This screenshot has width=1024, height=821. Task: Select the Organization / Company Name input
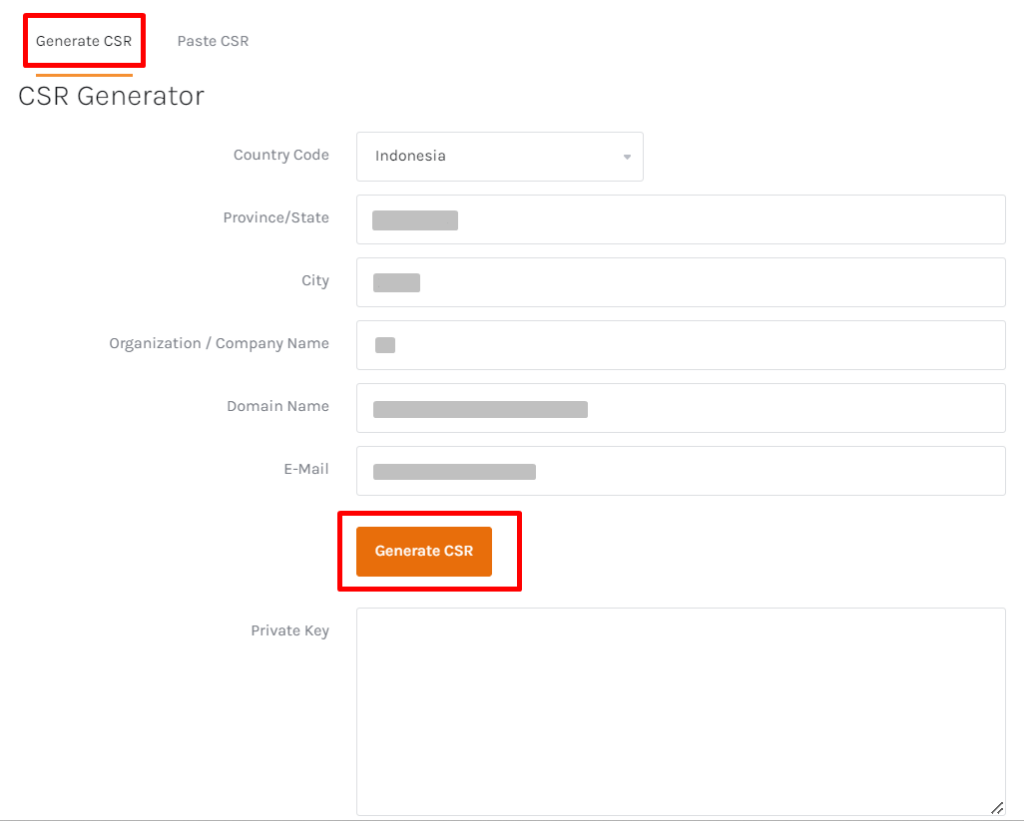point(680,345)
